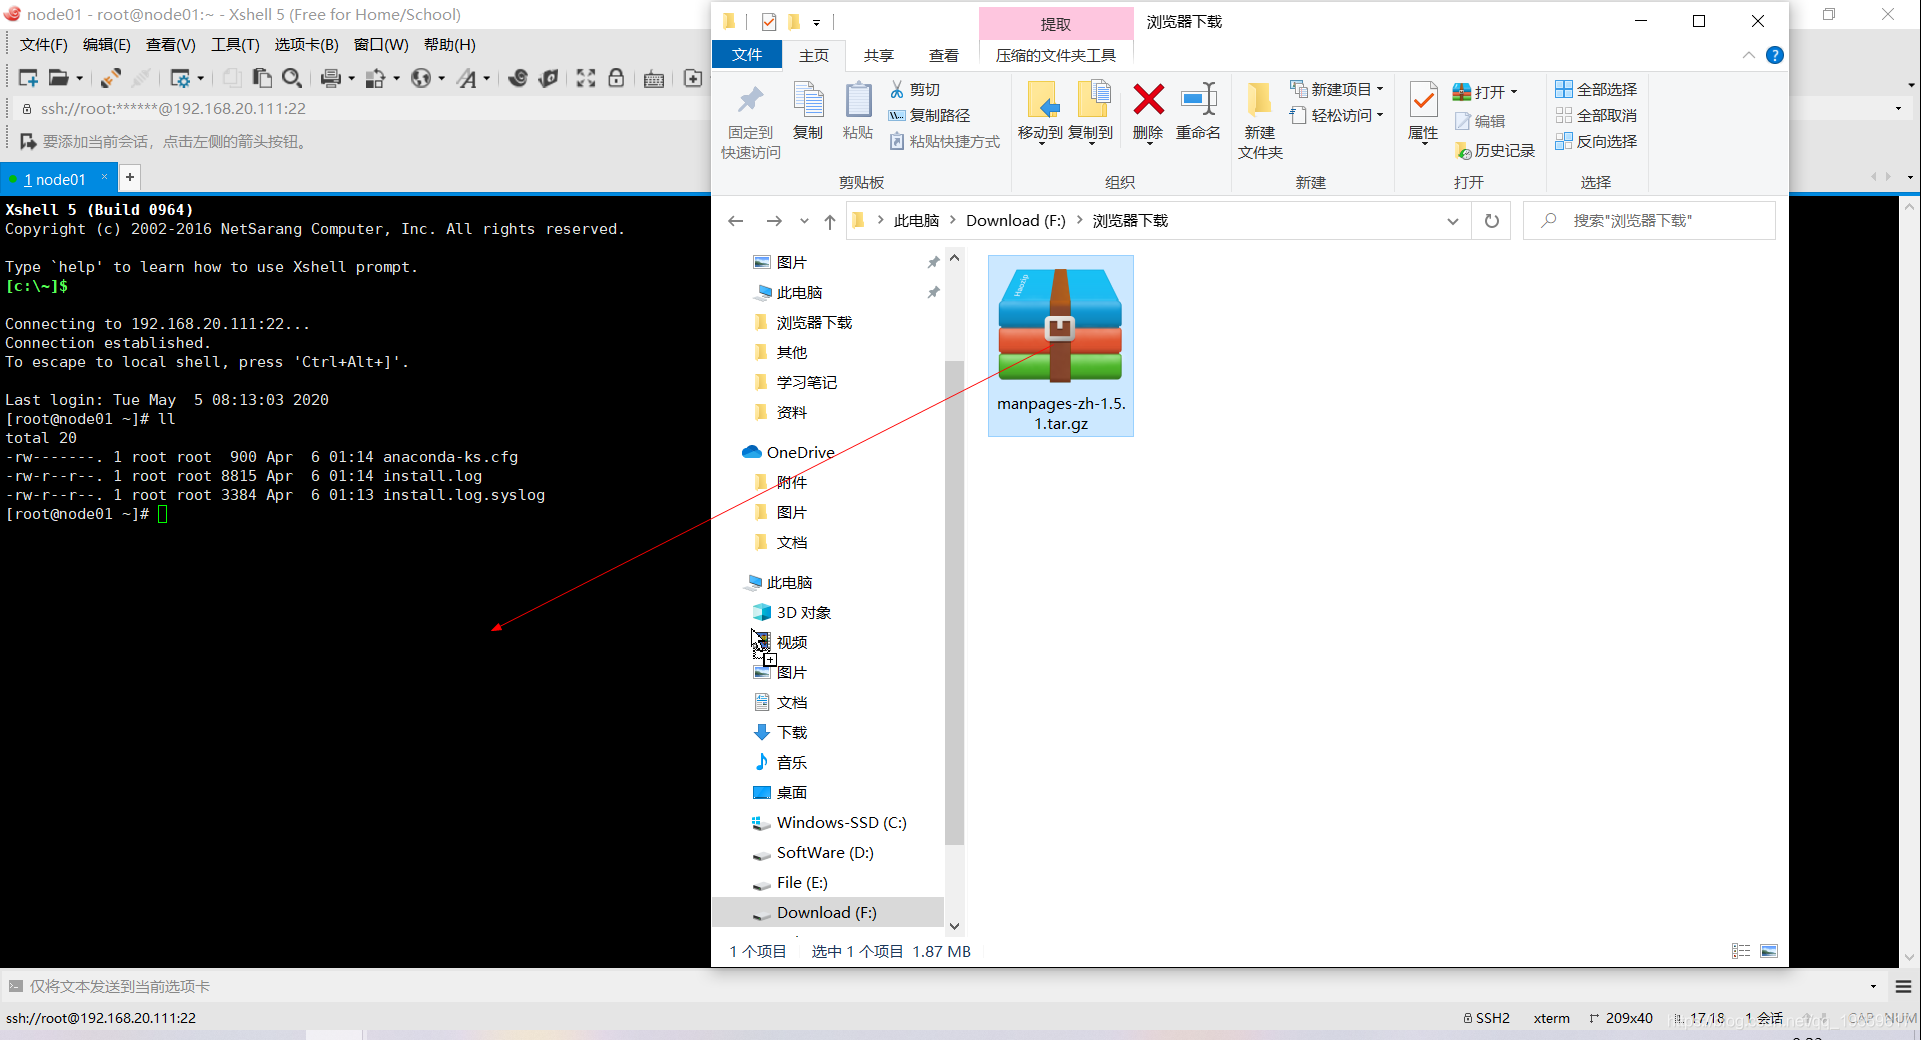Go up one folder level in Explorer
This screenshot has width=1921, height=1040.
click(x=829, y=221)
